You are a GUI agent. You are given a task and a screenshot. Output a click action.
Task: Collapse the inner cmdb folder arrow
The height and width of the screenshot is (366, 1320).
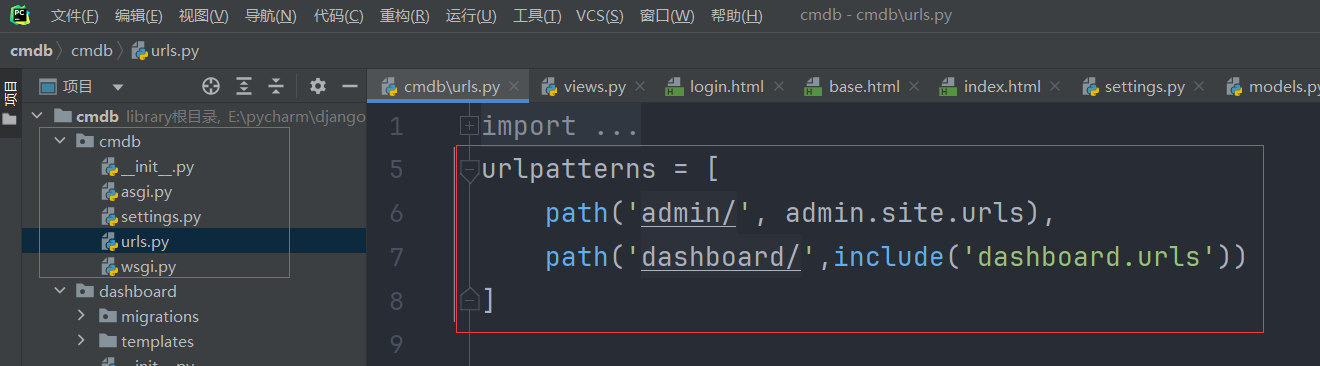coord(60,141)
